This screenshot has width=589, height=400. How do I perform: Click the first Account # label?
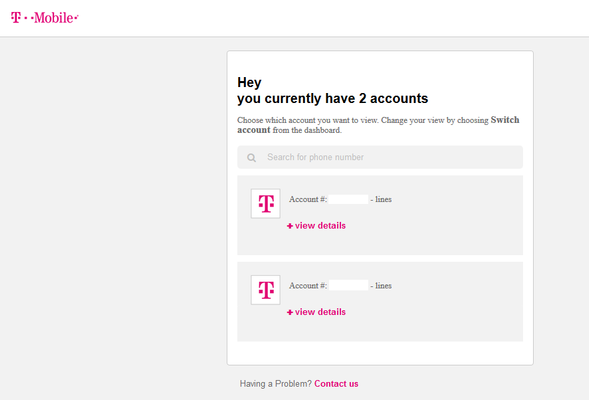[x=308, y=199]
